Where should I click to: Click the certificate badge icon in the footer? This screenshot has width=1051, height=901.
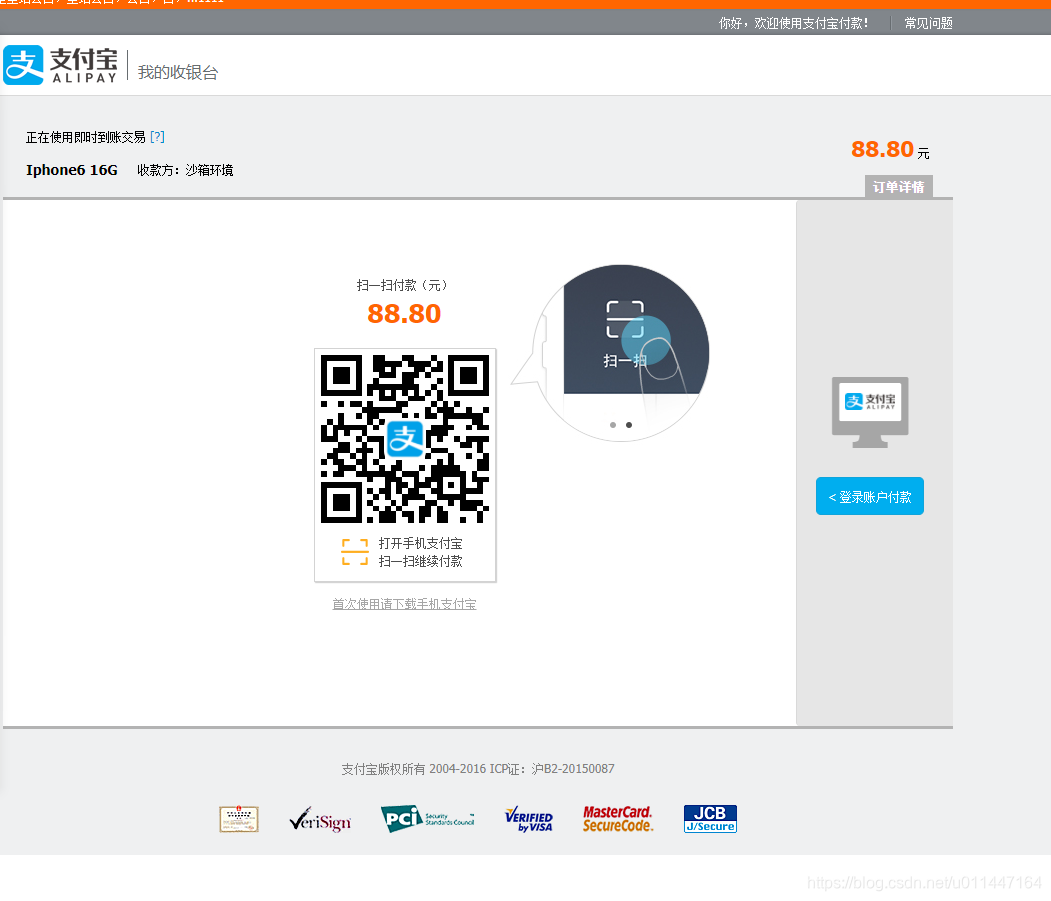coord(239,819)
